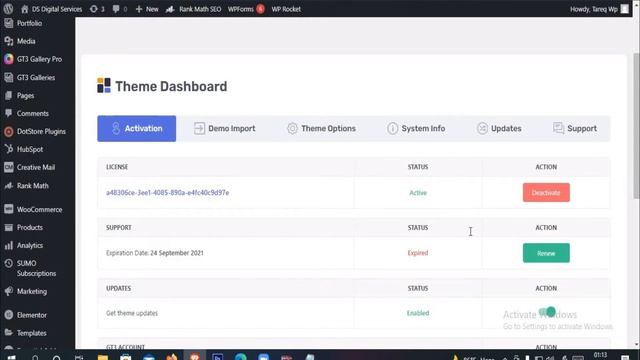Open the WordPress logo menu

click(x=8, y=9)
